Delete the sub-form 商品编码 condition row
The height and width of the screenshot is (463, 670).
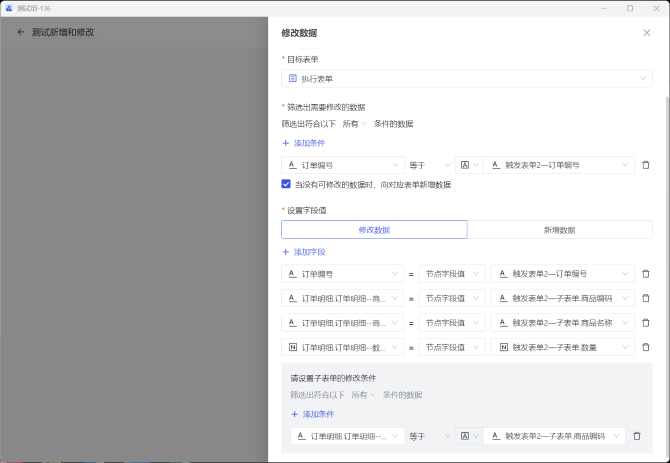click(637, 436)
